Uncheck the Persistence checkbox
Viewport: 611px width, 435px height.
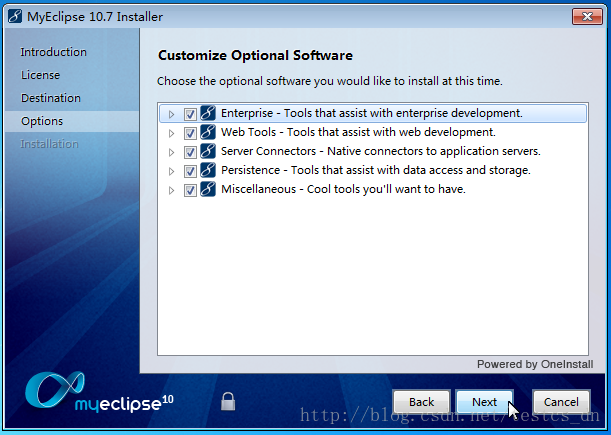coord(190,171)
